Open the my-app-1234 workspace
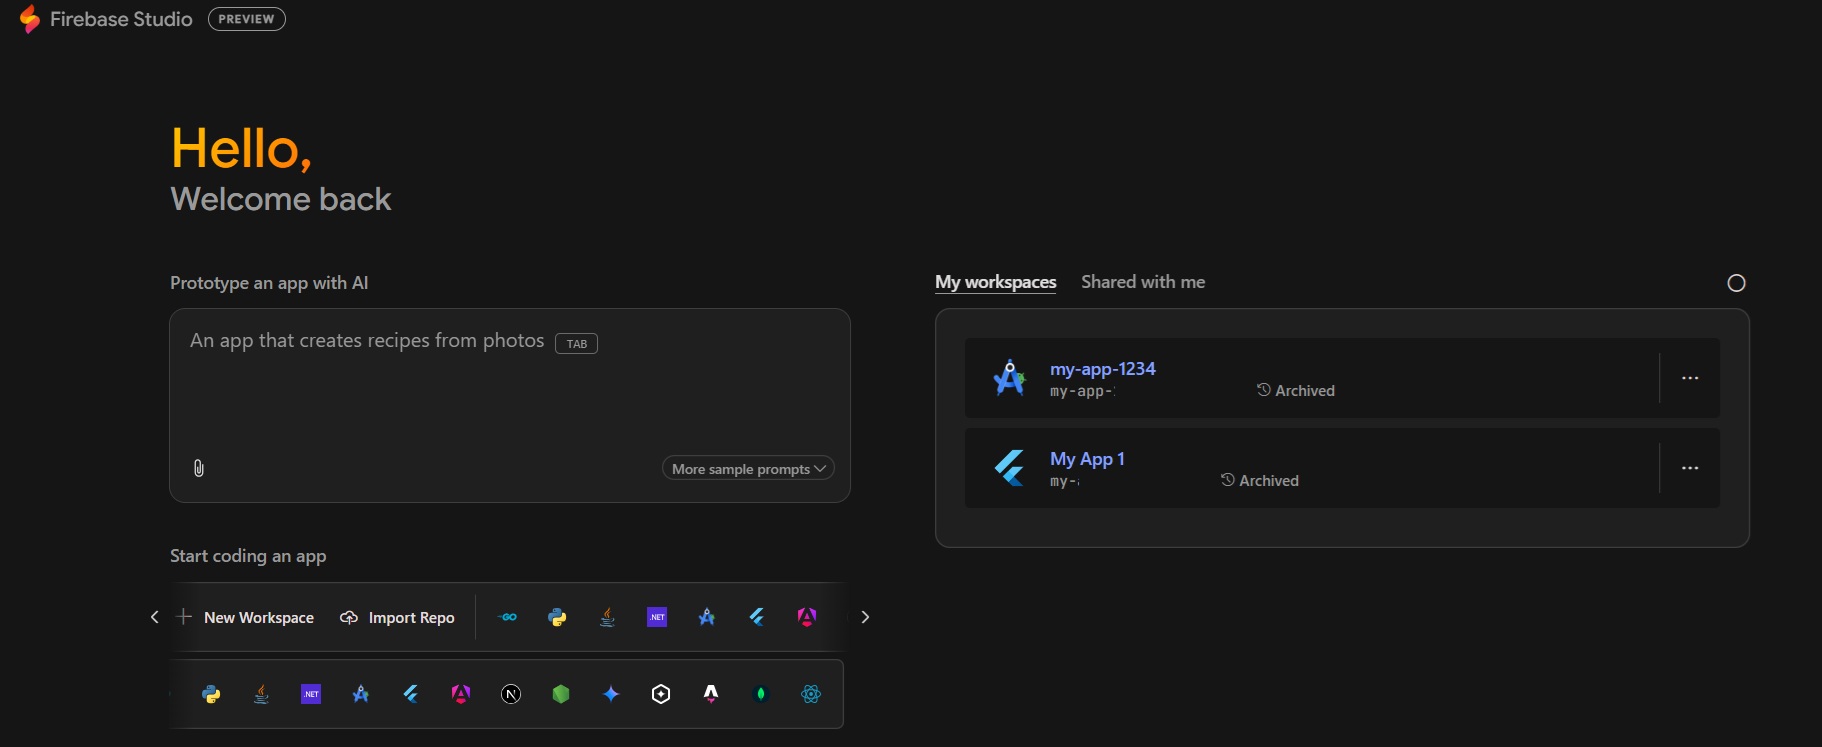Viewport: 1822px width, 747px height. [x=1102, y=368]
